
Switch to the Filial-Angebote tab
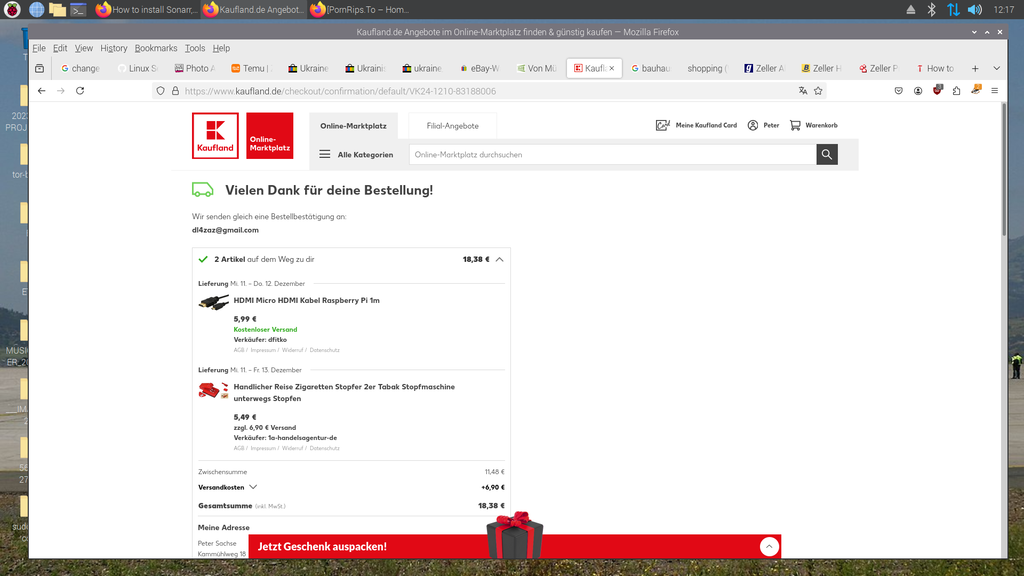coord(453,126)
